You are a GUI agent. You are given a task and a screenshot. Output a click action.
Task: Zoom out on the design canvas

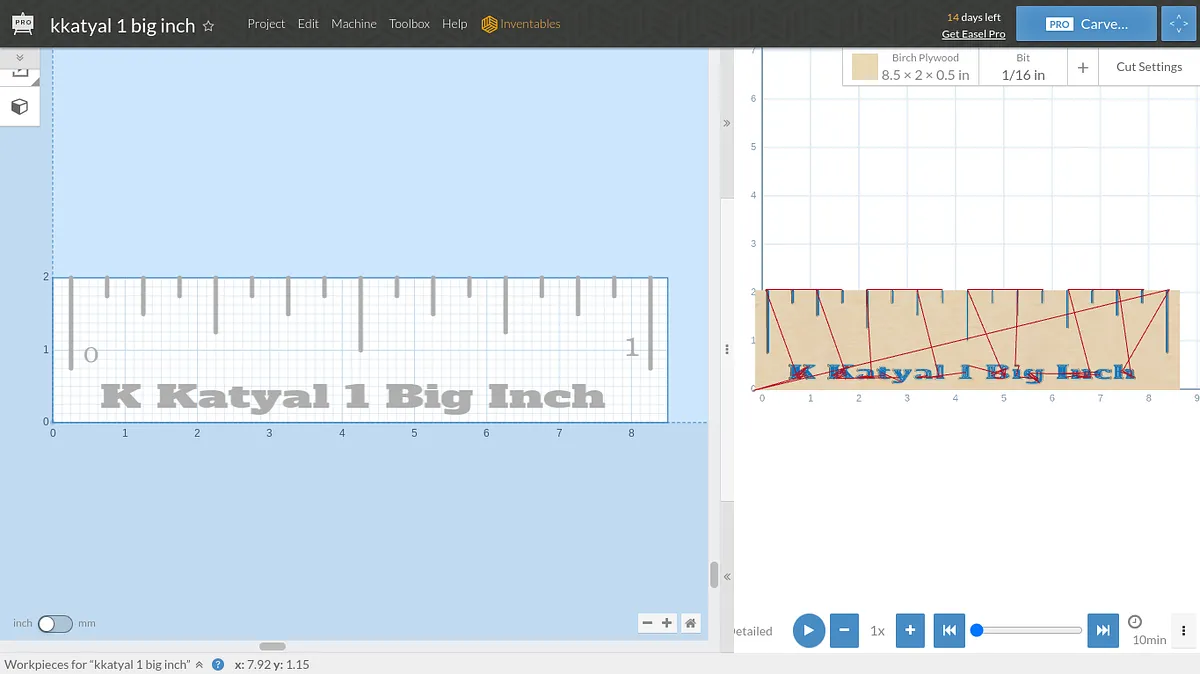[x=647, y=623]
